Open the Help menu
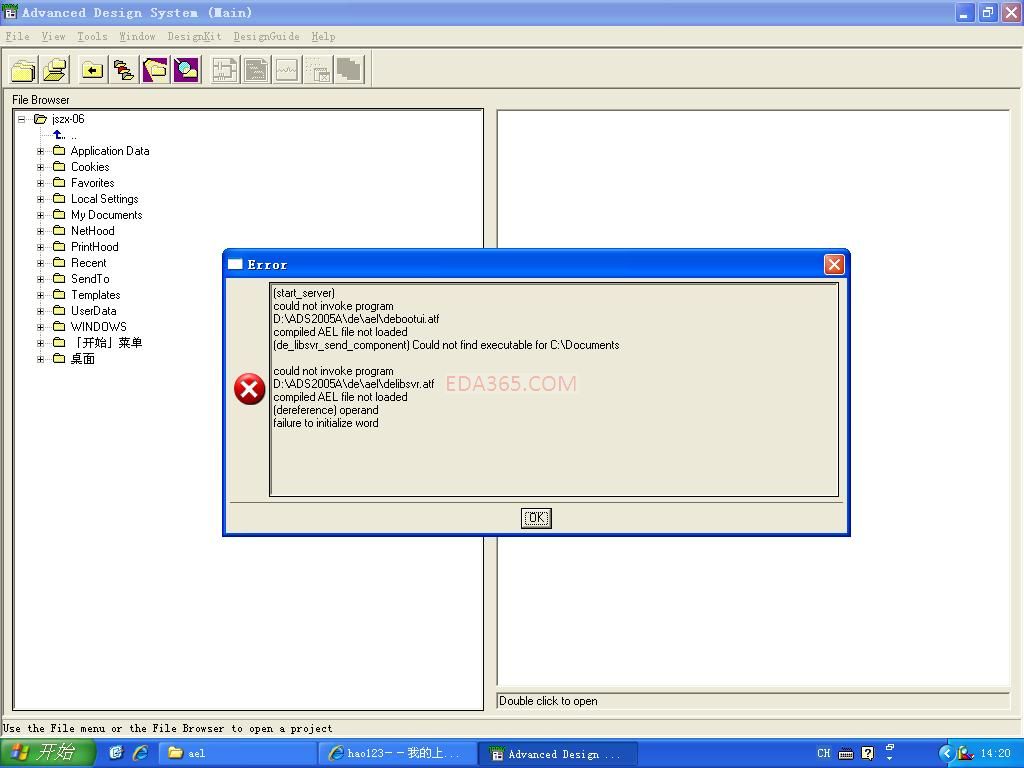This screenshot has height=768, width=1024. [323, 36]
